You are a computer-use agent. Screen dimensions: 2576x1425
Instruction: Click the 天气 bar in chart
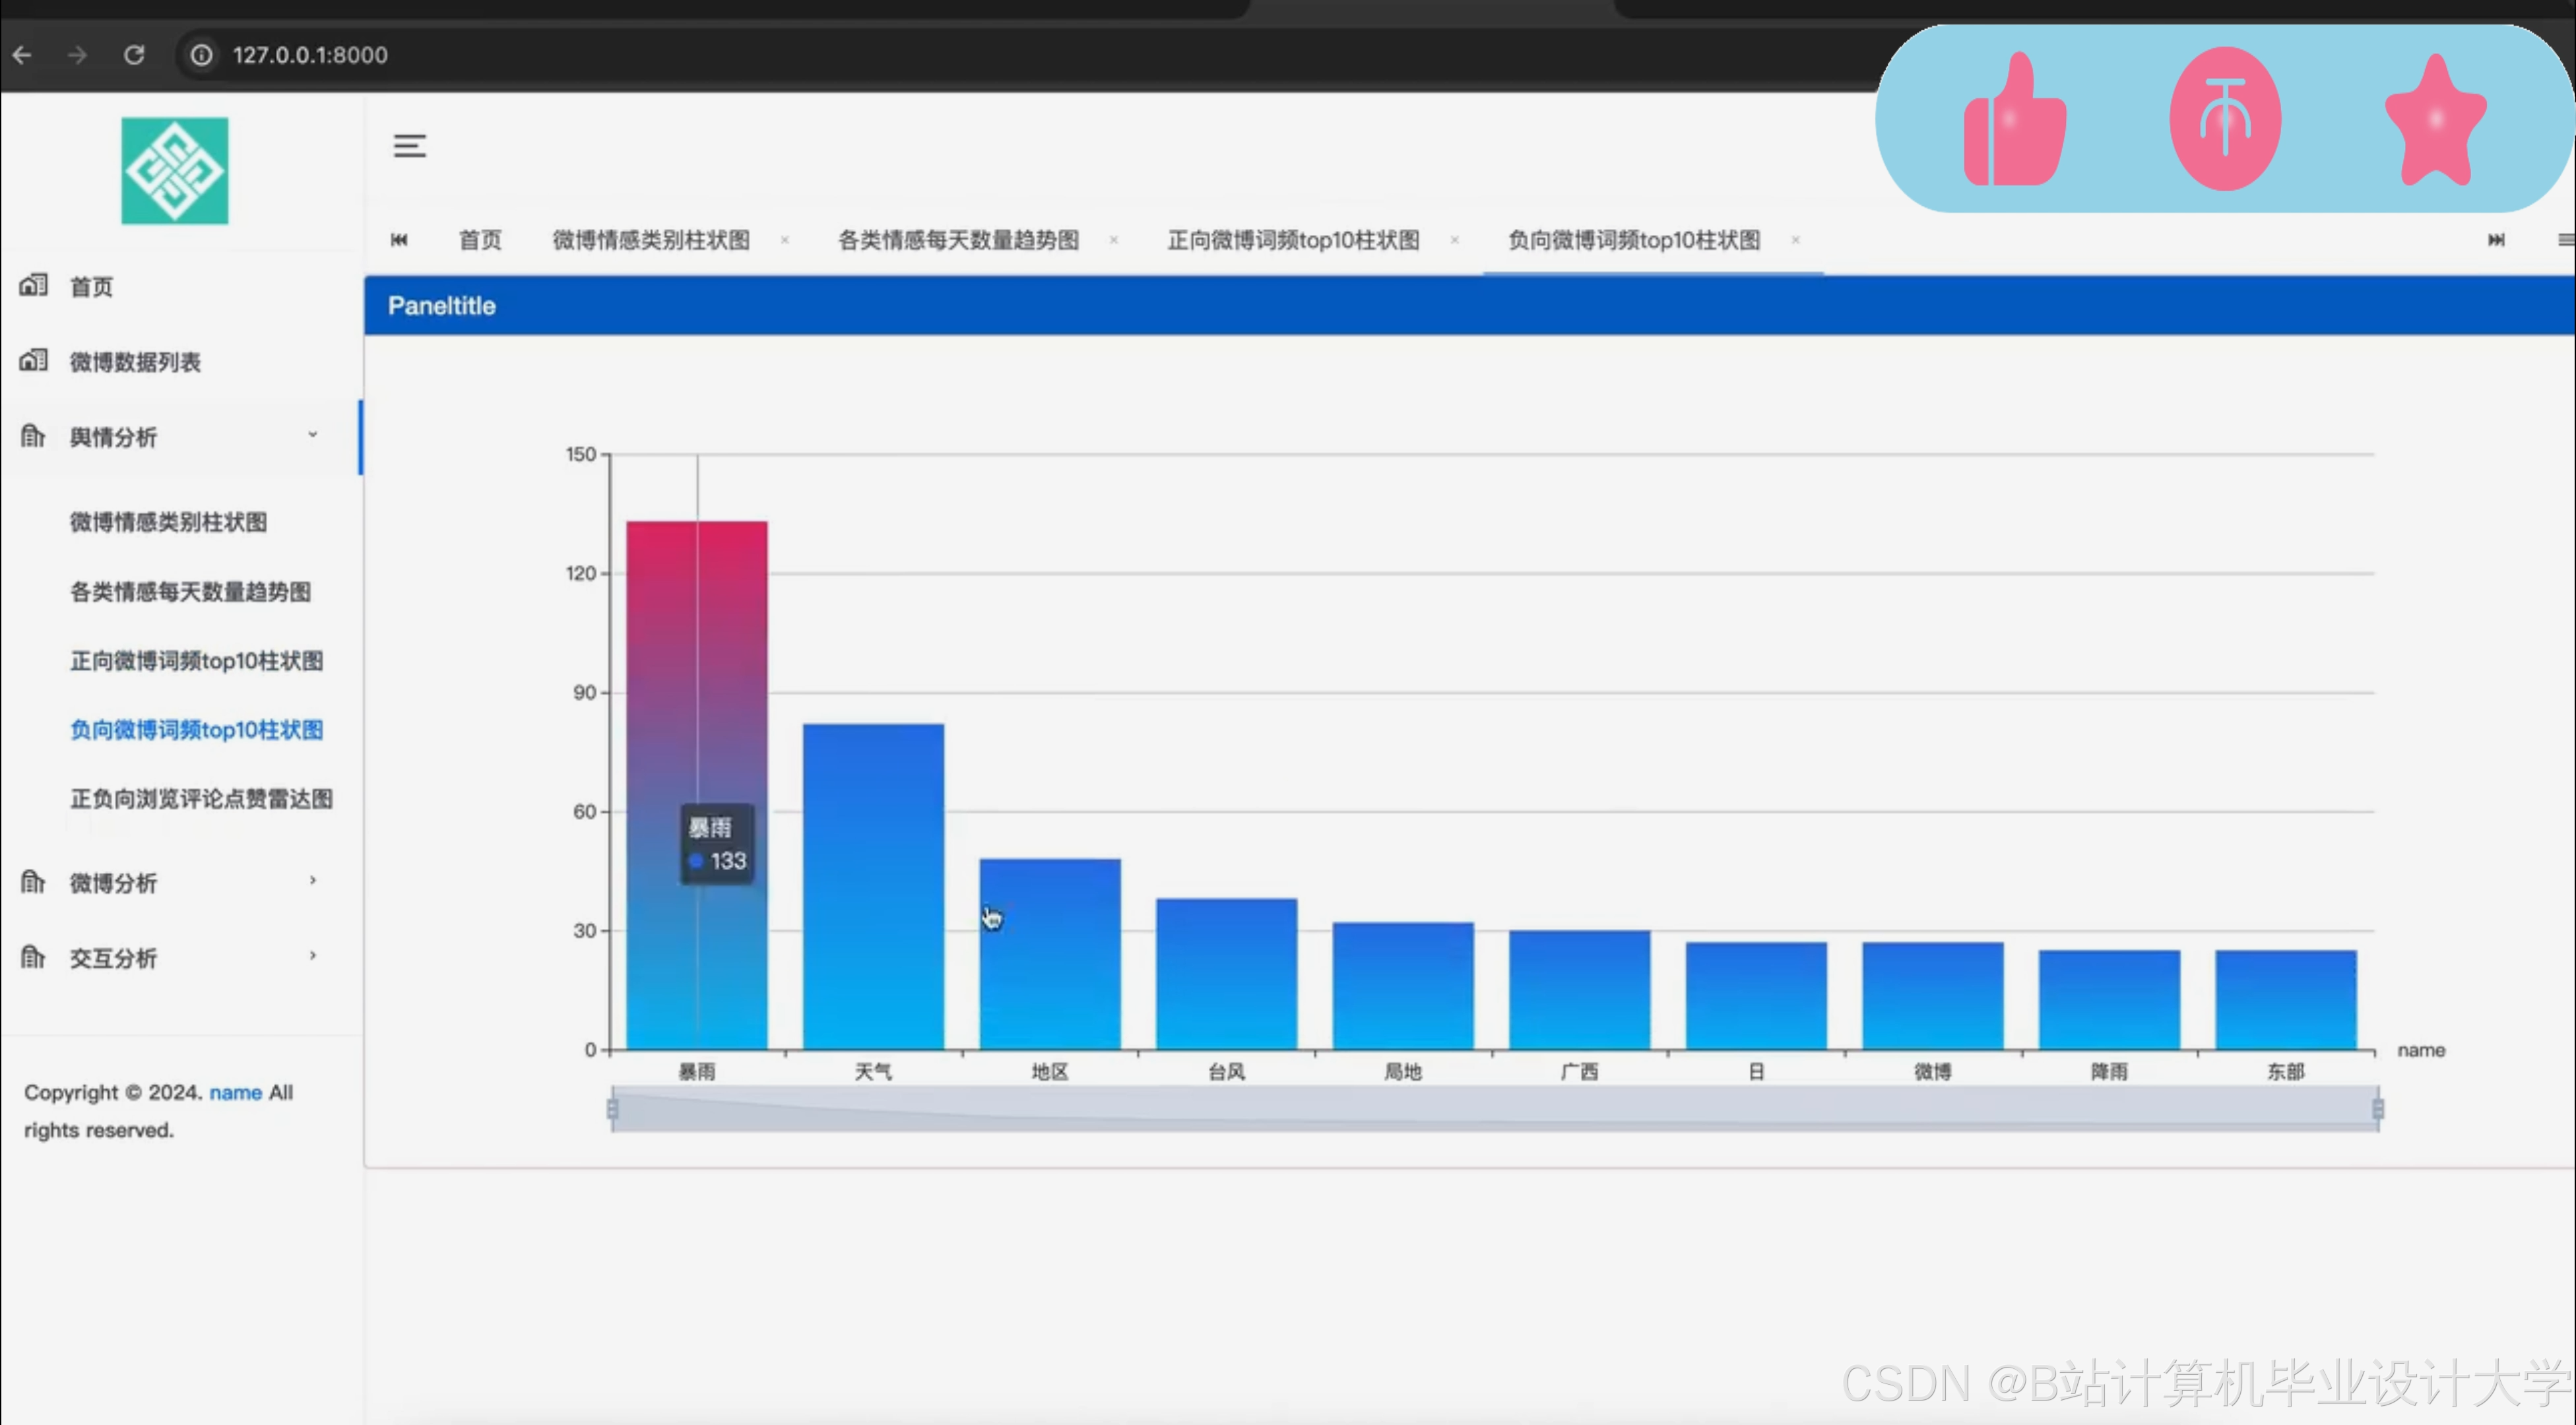[873, 886]
